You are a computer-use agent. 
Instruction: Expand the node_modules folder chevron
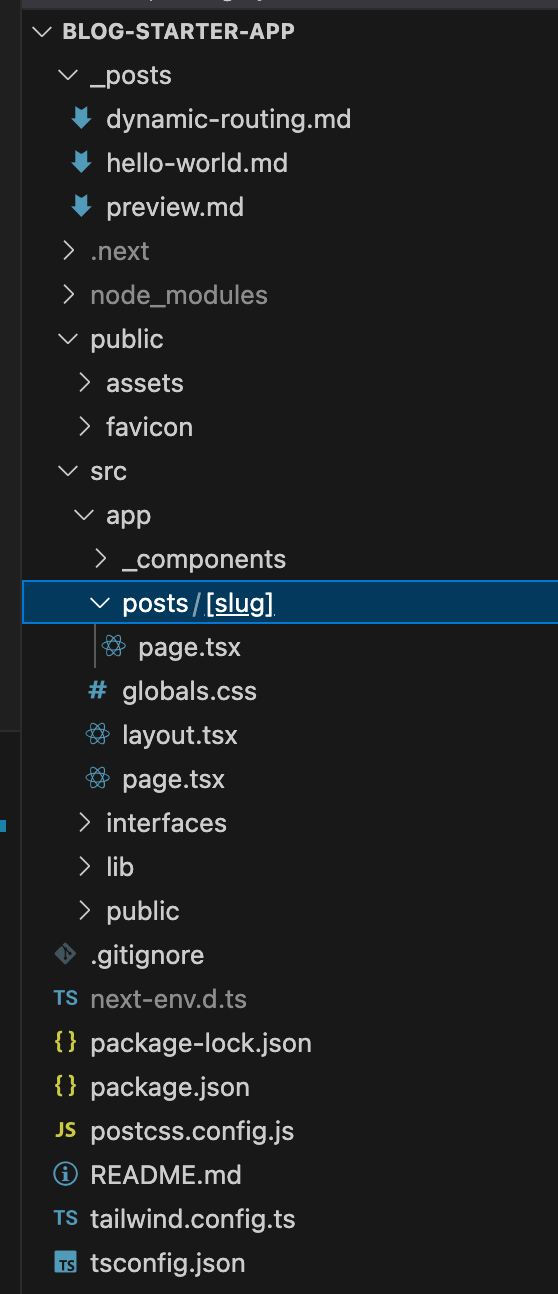click(x=68, y=295)
